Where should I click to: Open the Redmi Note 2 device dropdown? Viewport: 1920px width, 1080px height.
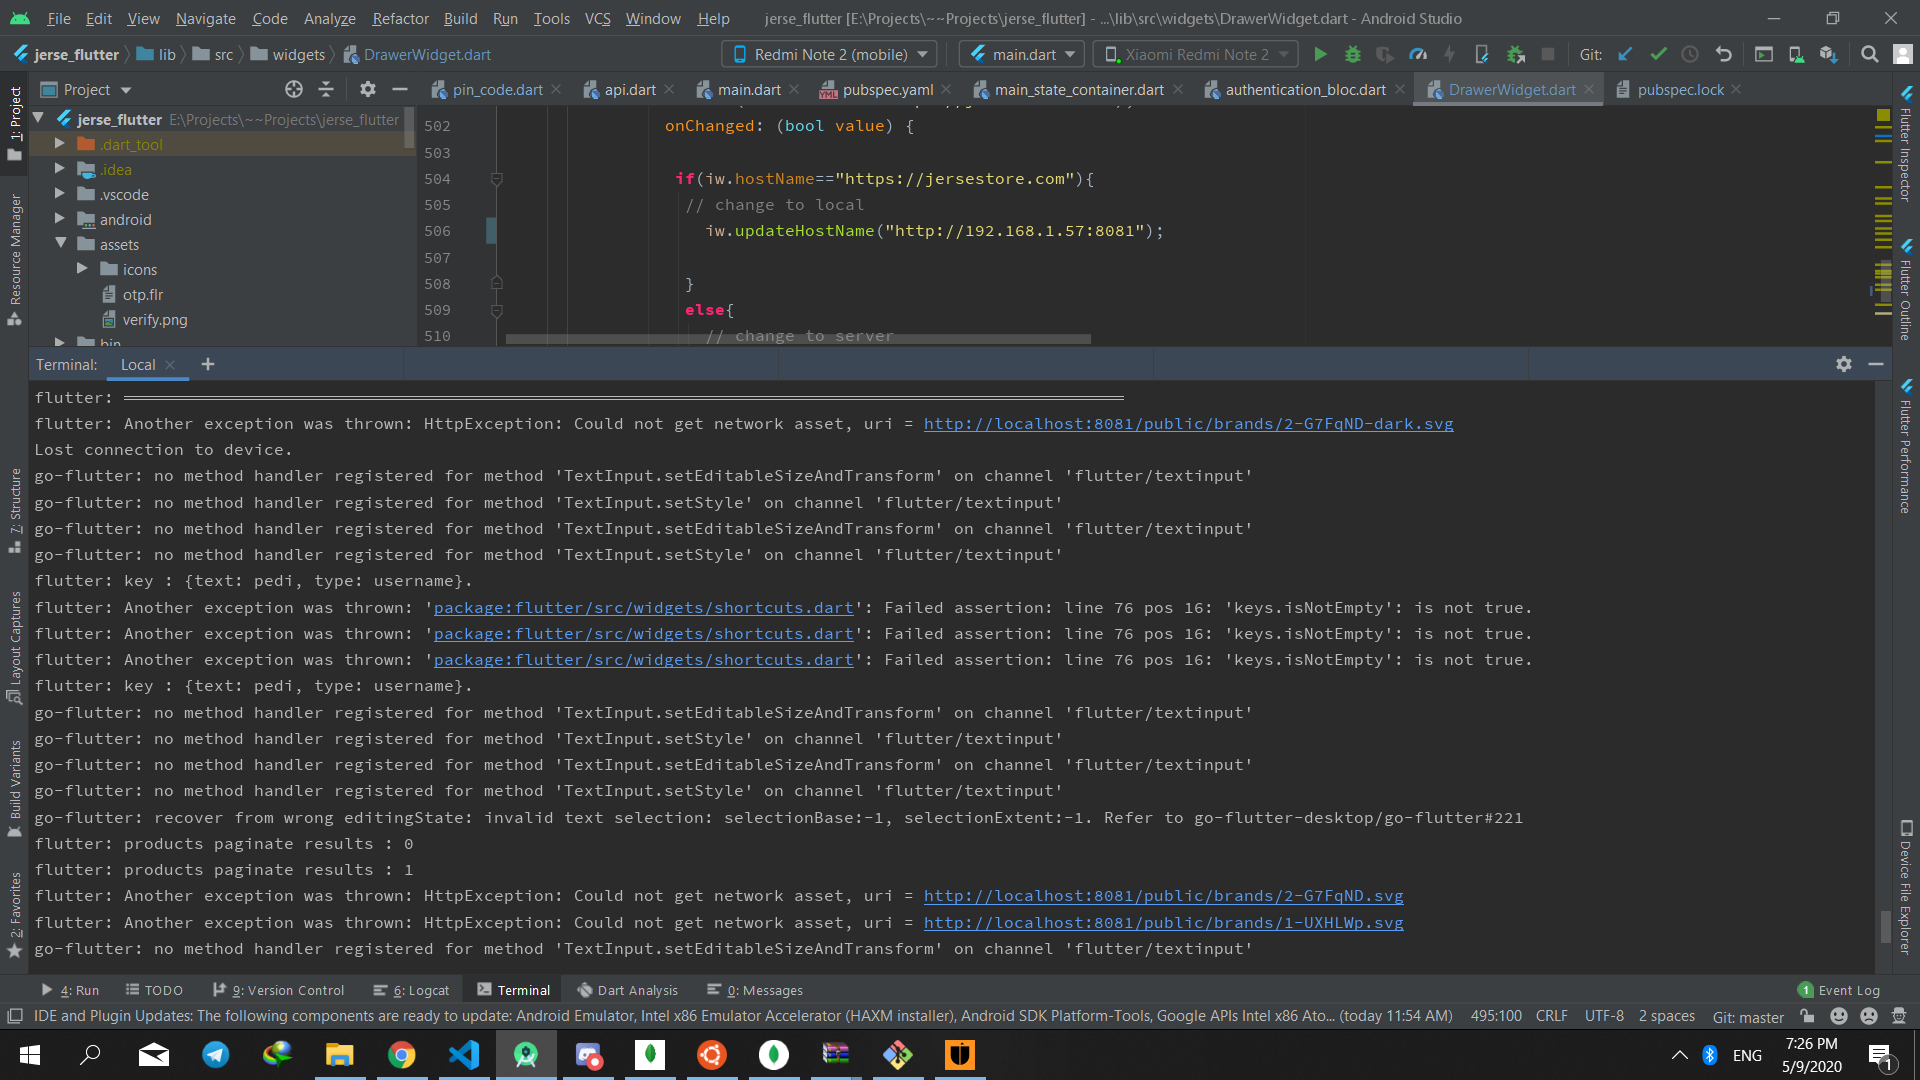[831, 55]
